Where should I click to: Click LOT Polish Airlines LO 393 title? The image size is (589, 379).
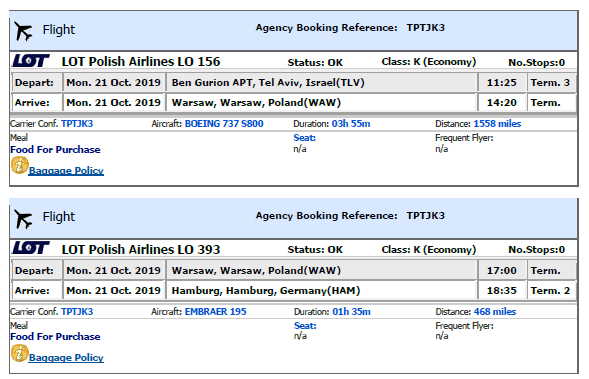(x=141, y=249)
